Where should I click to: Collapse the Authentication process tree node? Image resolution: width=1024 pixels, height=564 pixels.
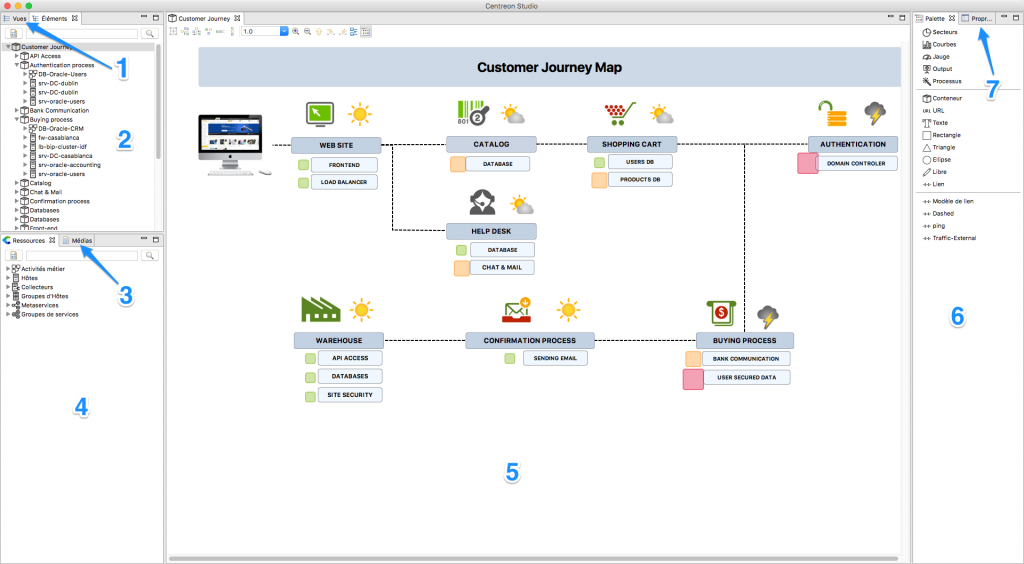point(17,65)
